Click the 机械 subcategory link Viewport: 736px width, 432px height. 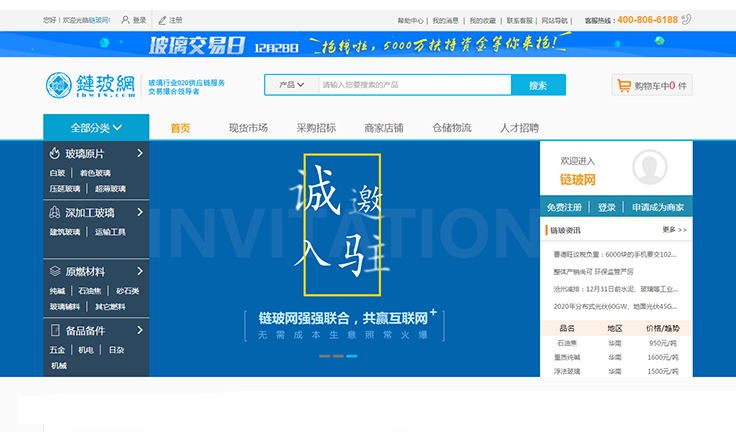click(59, 365)
